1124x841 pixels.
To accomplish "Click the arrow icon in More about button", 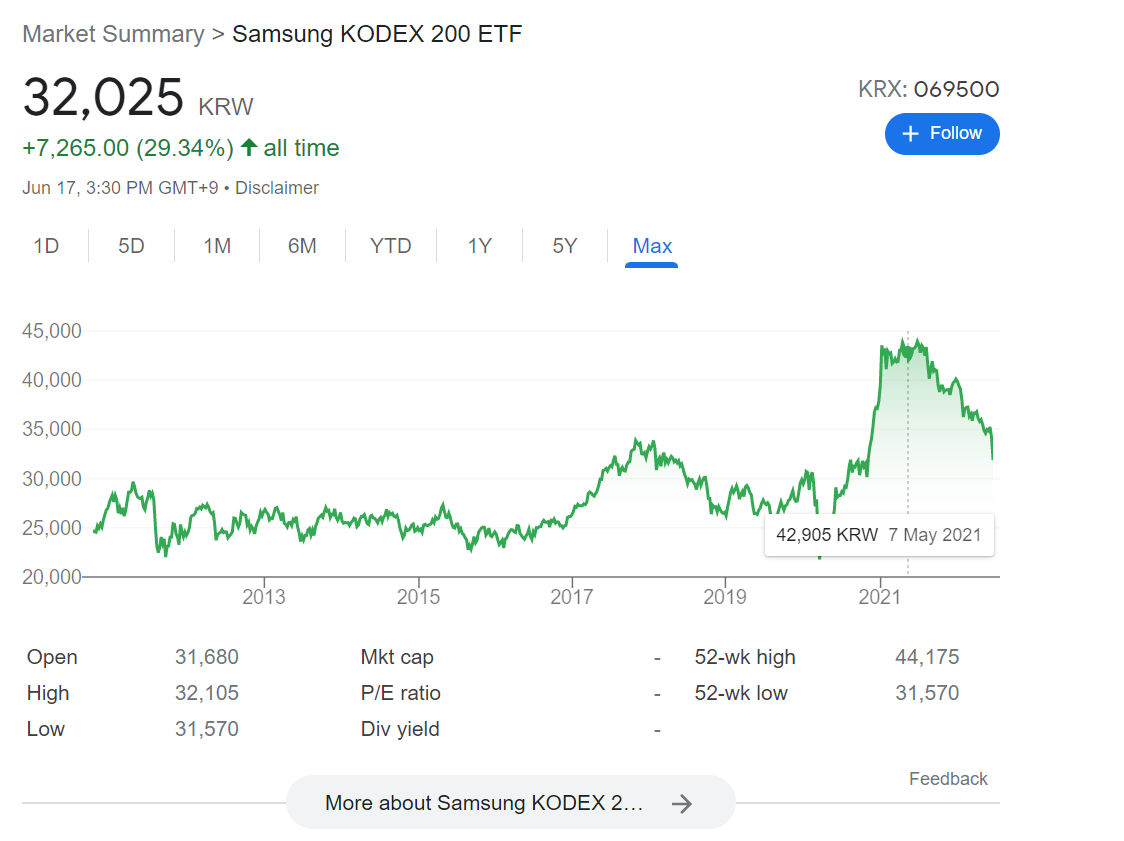I will (x=682, y=803).
